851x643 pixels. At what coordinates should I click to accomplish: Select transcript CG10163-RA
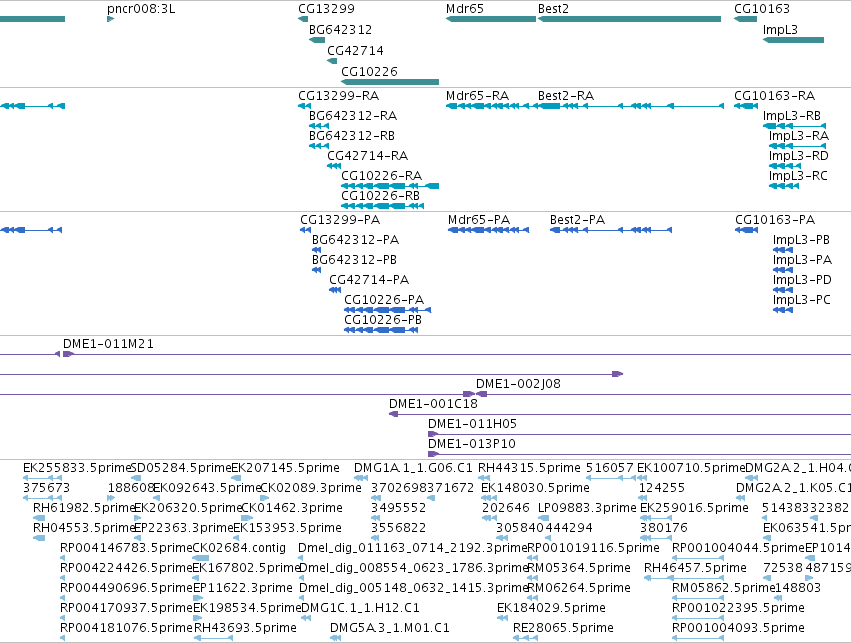746,106
